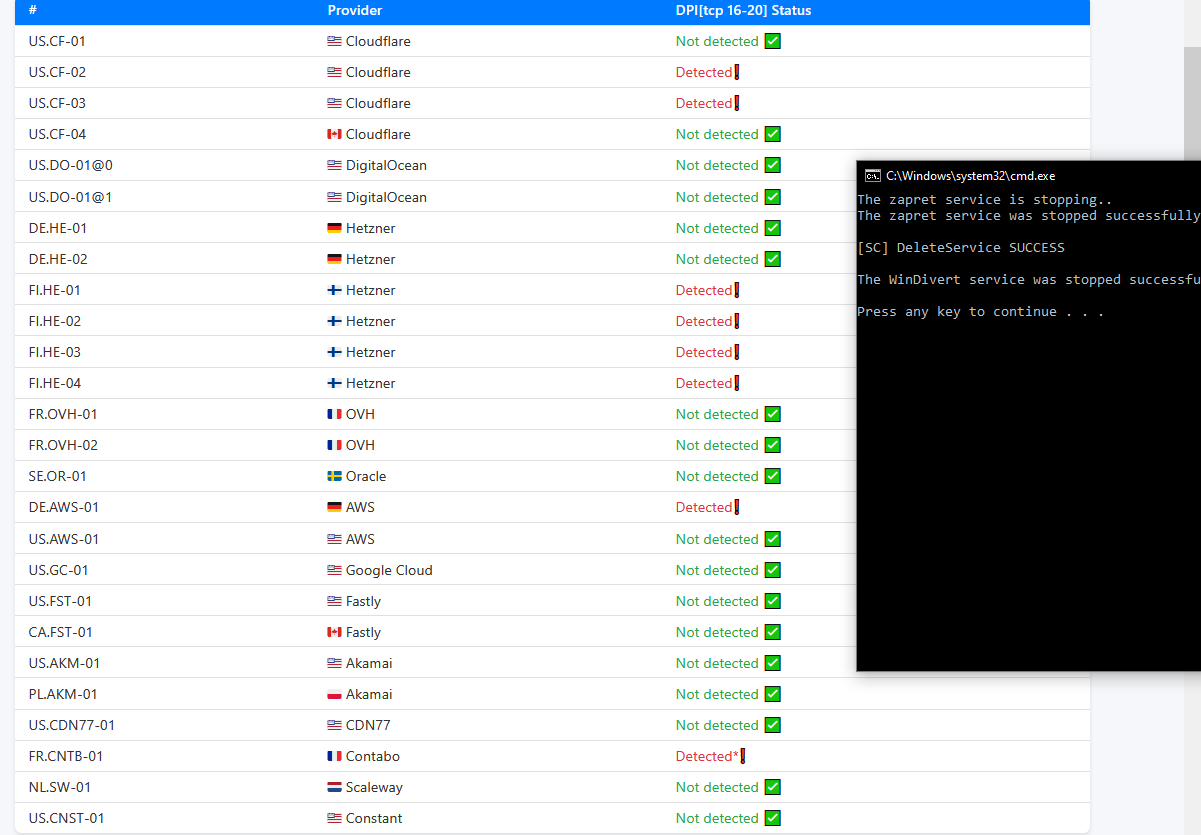Click the CDN77 provider text
This screenshot has width=1201, height=835.
368,725
